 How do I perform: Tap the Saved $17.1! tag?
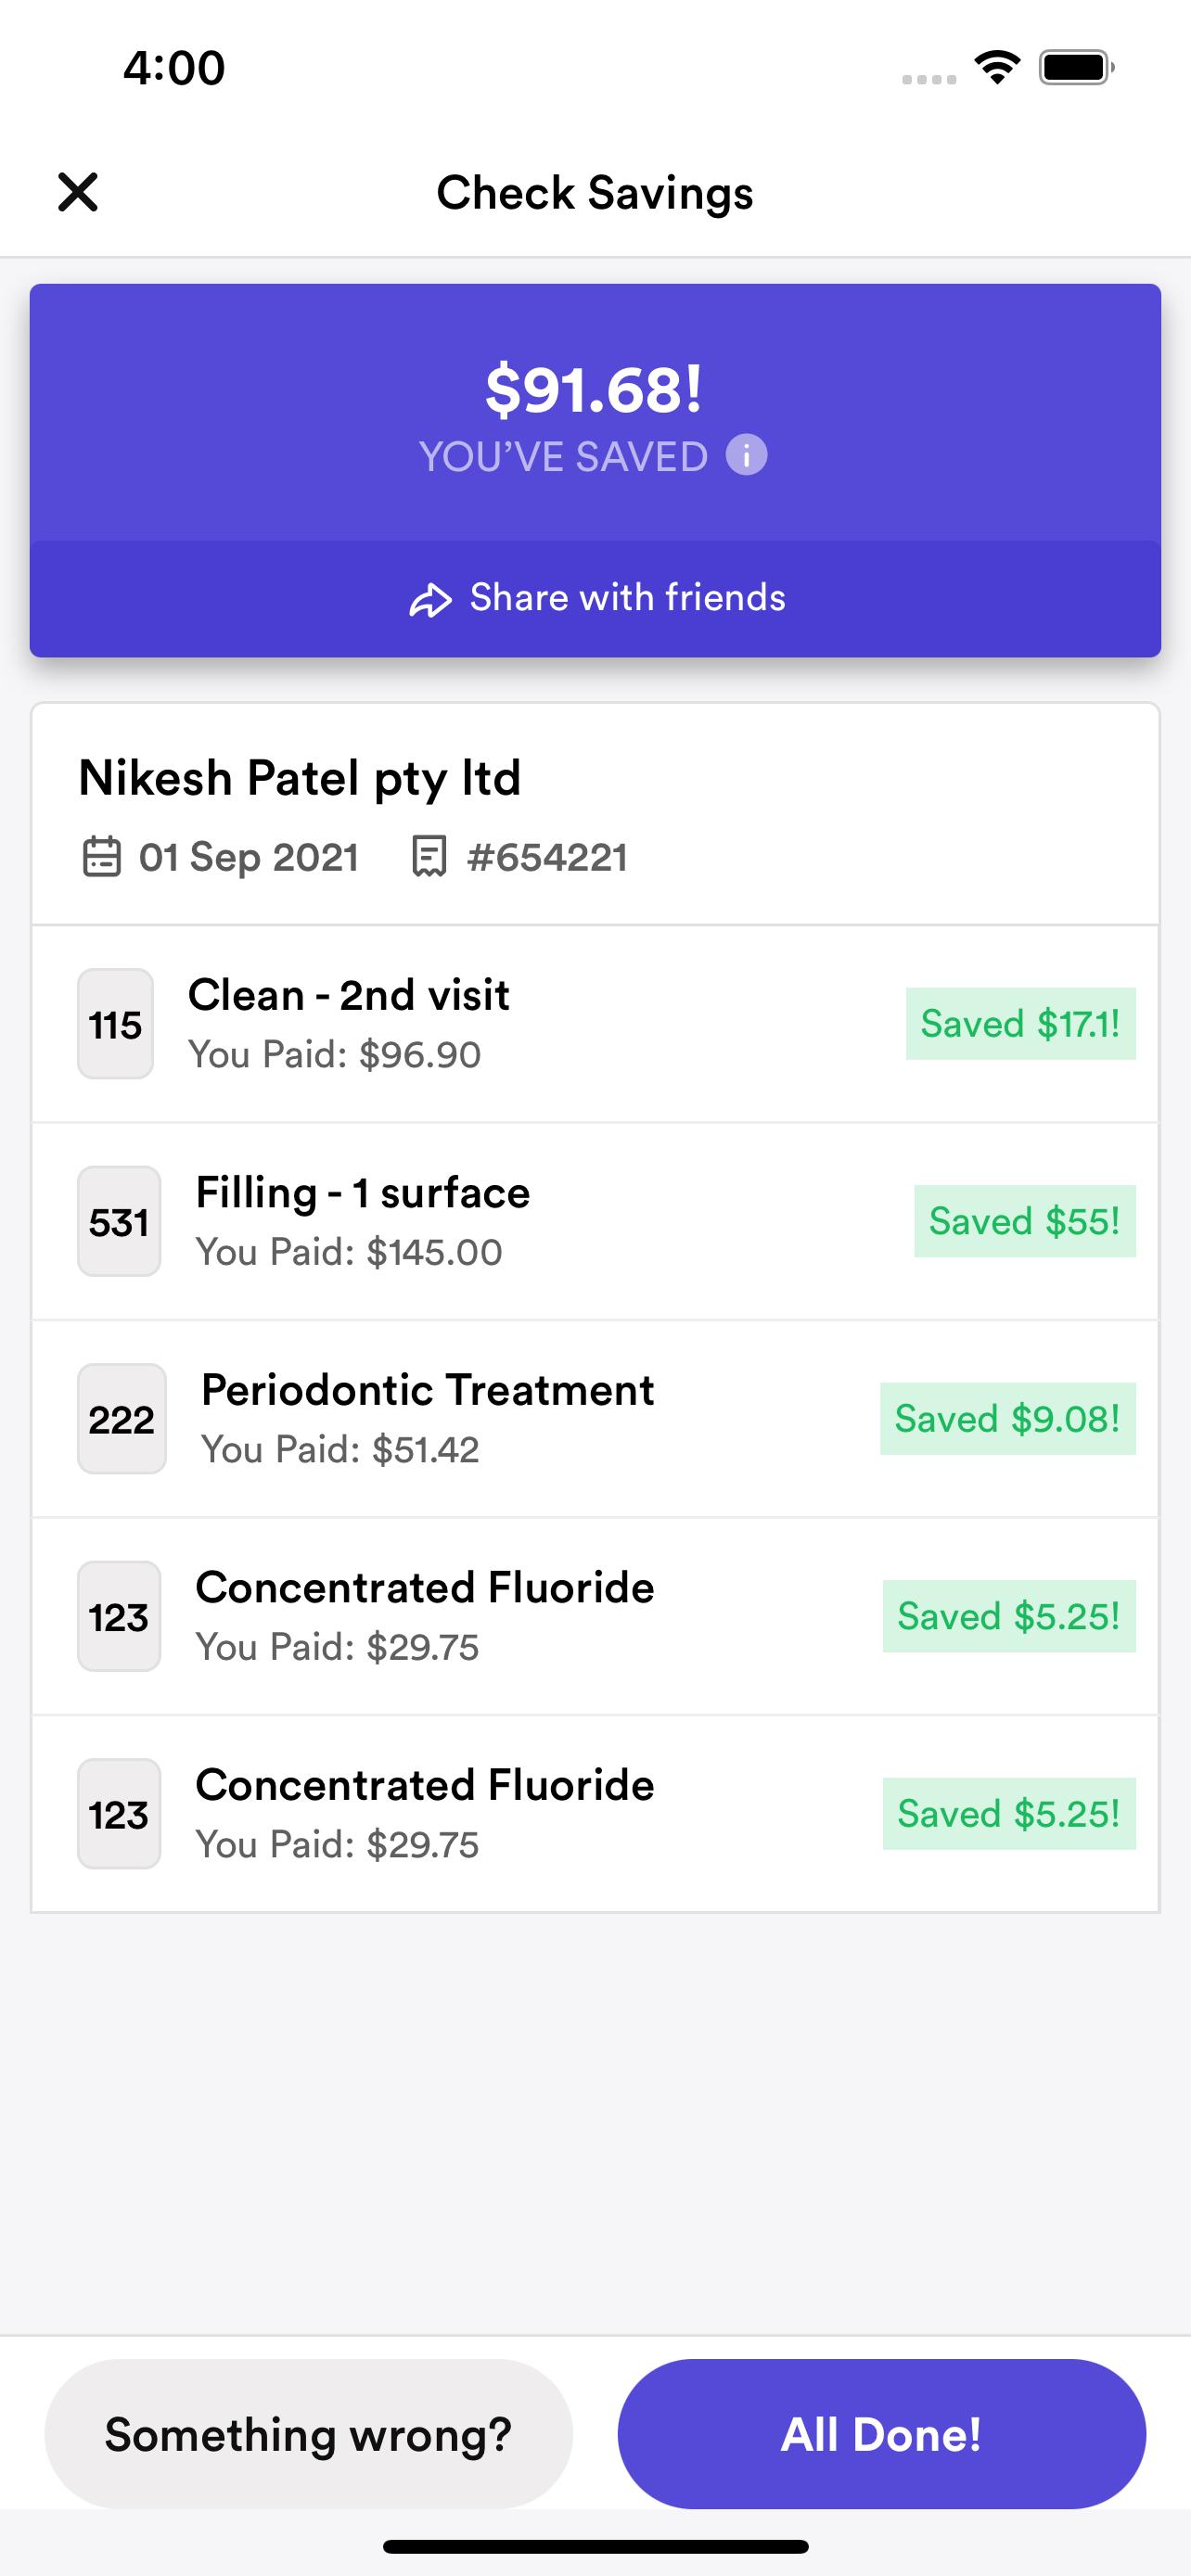tap(1020, 1024)
